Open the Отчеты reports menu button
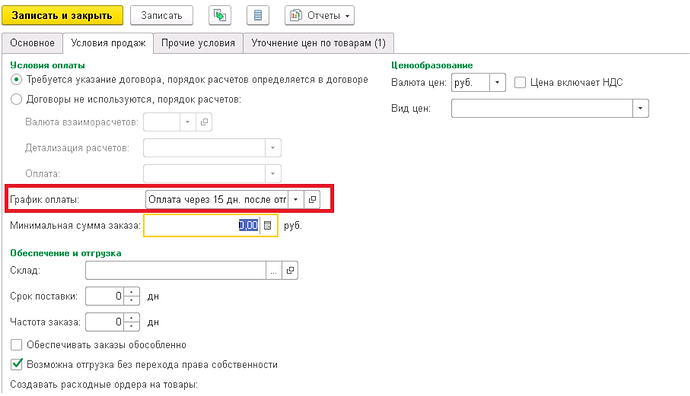 pos(319,15)
